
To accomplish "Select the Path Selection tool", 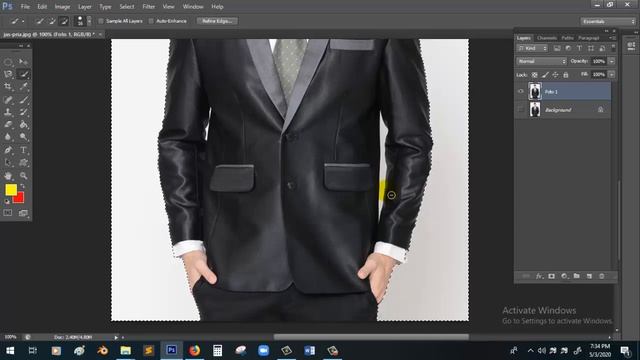I will tap(8, 163).
